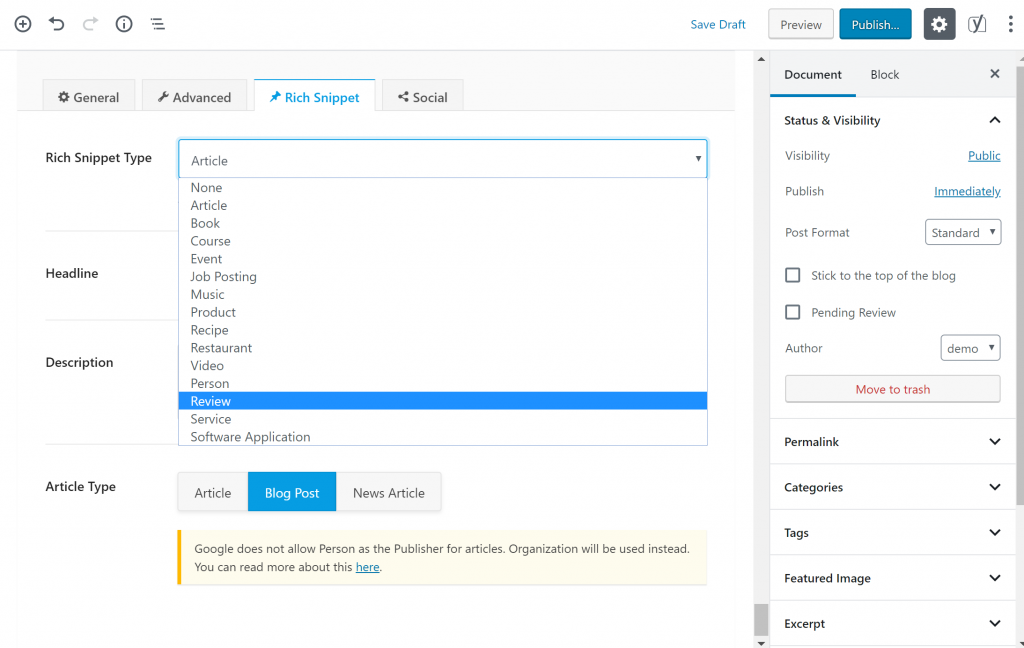Open the content structure info icon

pyautogui.click(x=124, y=24)
